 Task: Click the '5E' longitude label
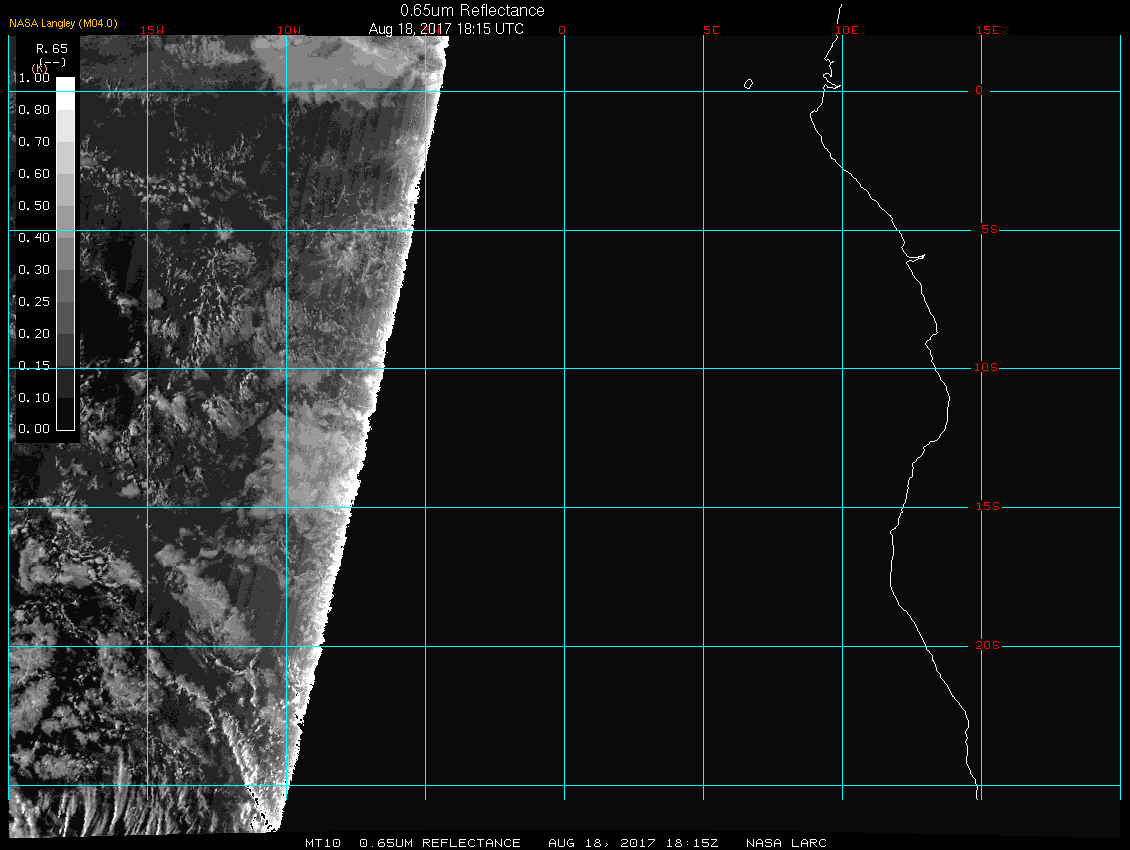click(x=711, y=30)
